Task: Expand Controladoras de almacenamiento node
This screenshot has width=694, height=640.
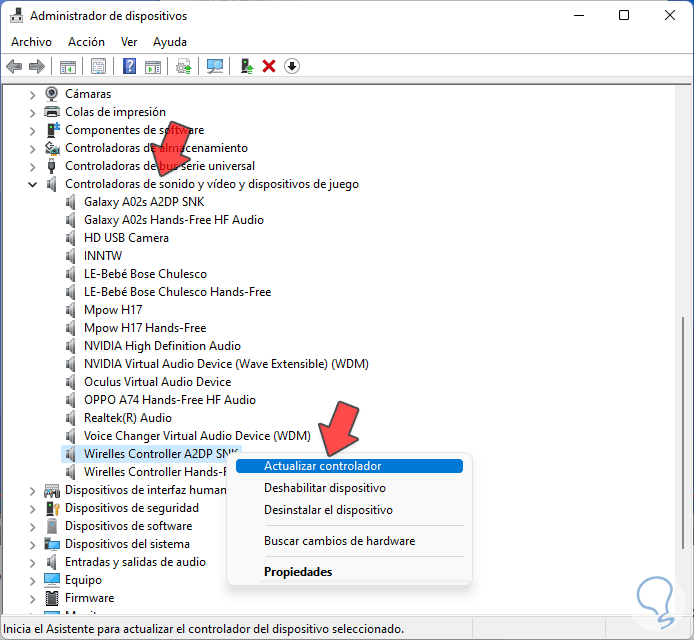Action: coord(32,149)
